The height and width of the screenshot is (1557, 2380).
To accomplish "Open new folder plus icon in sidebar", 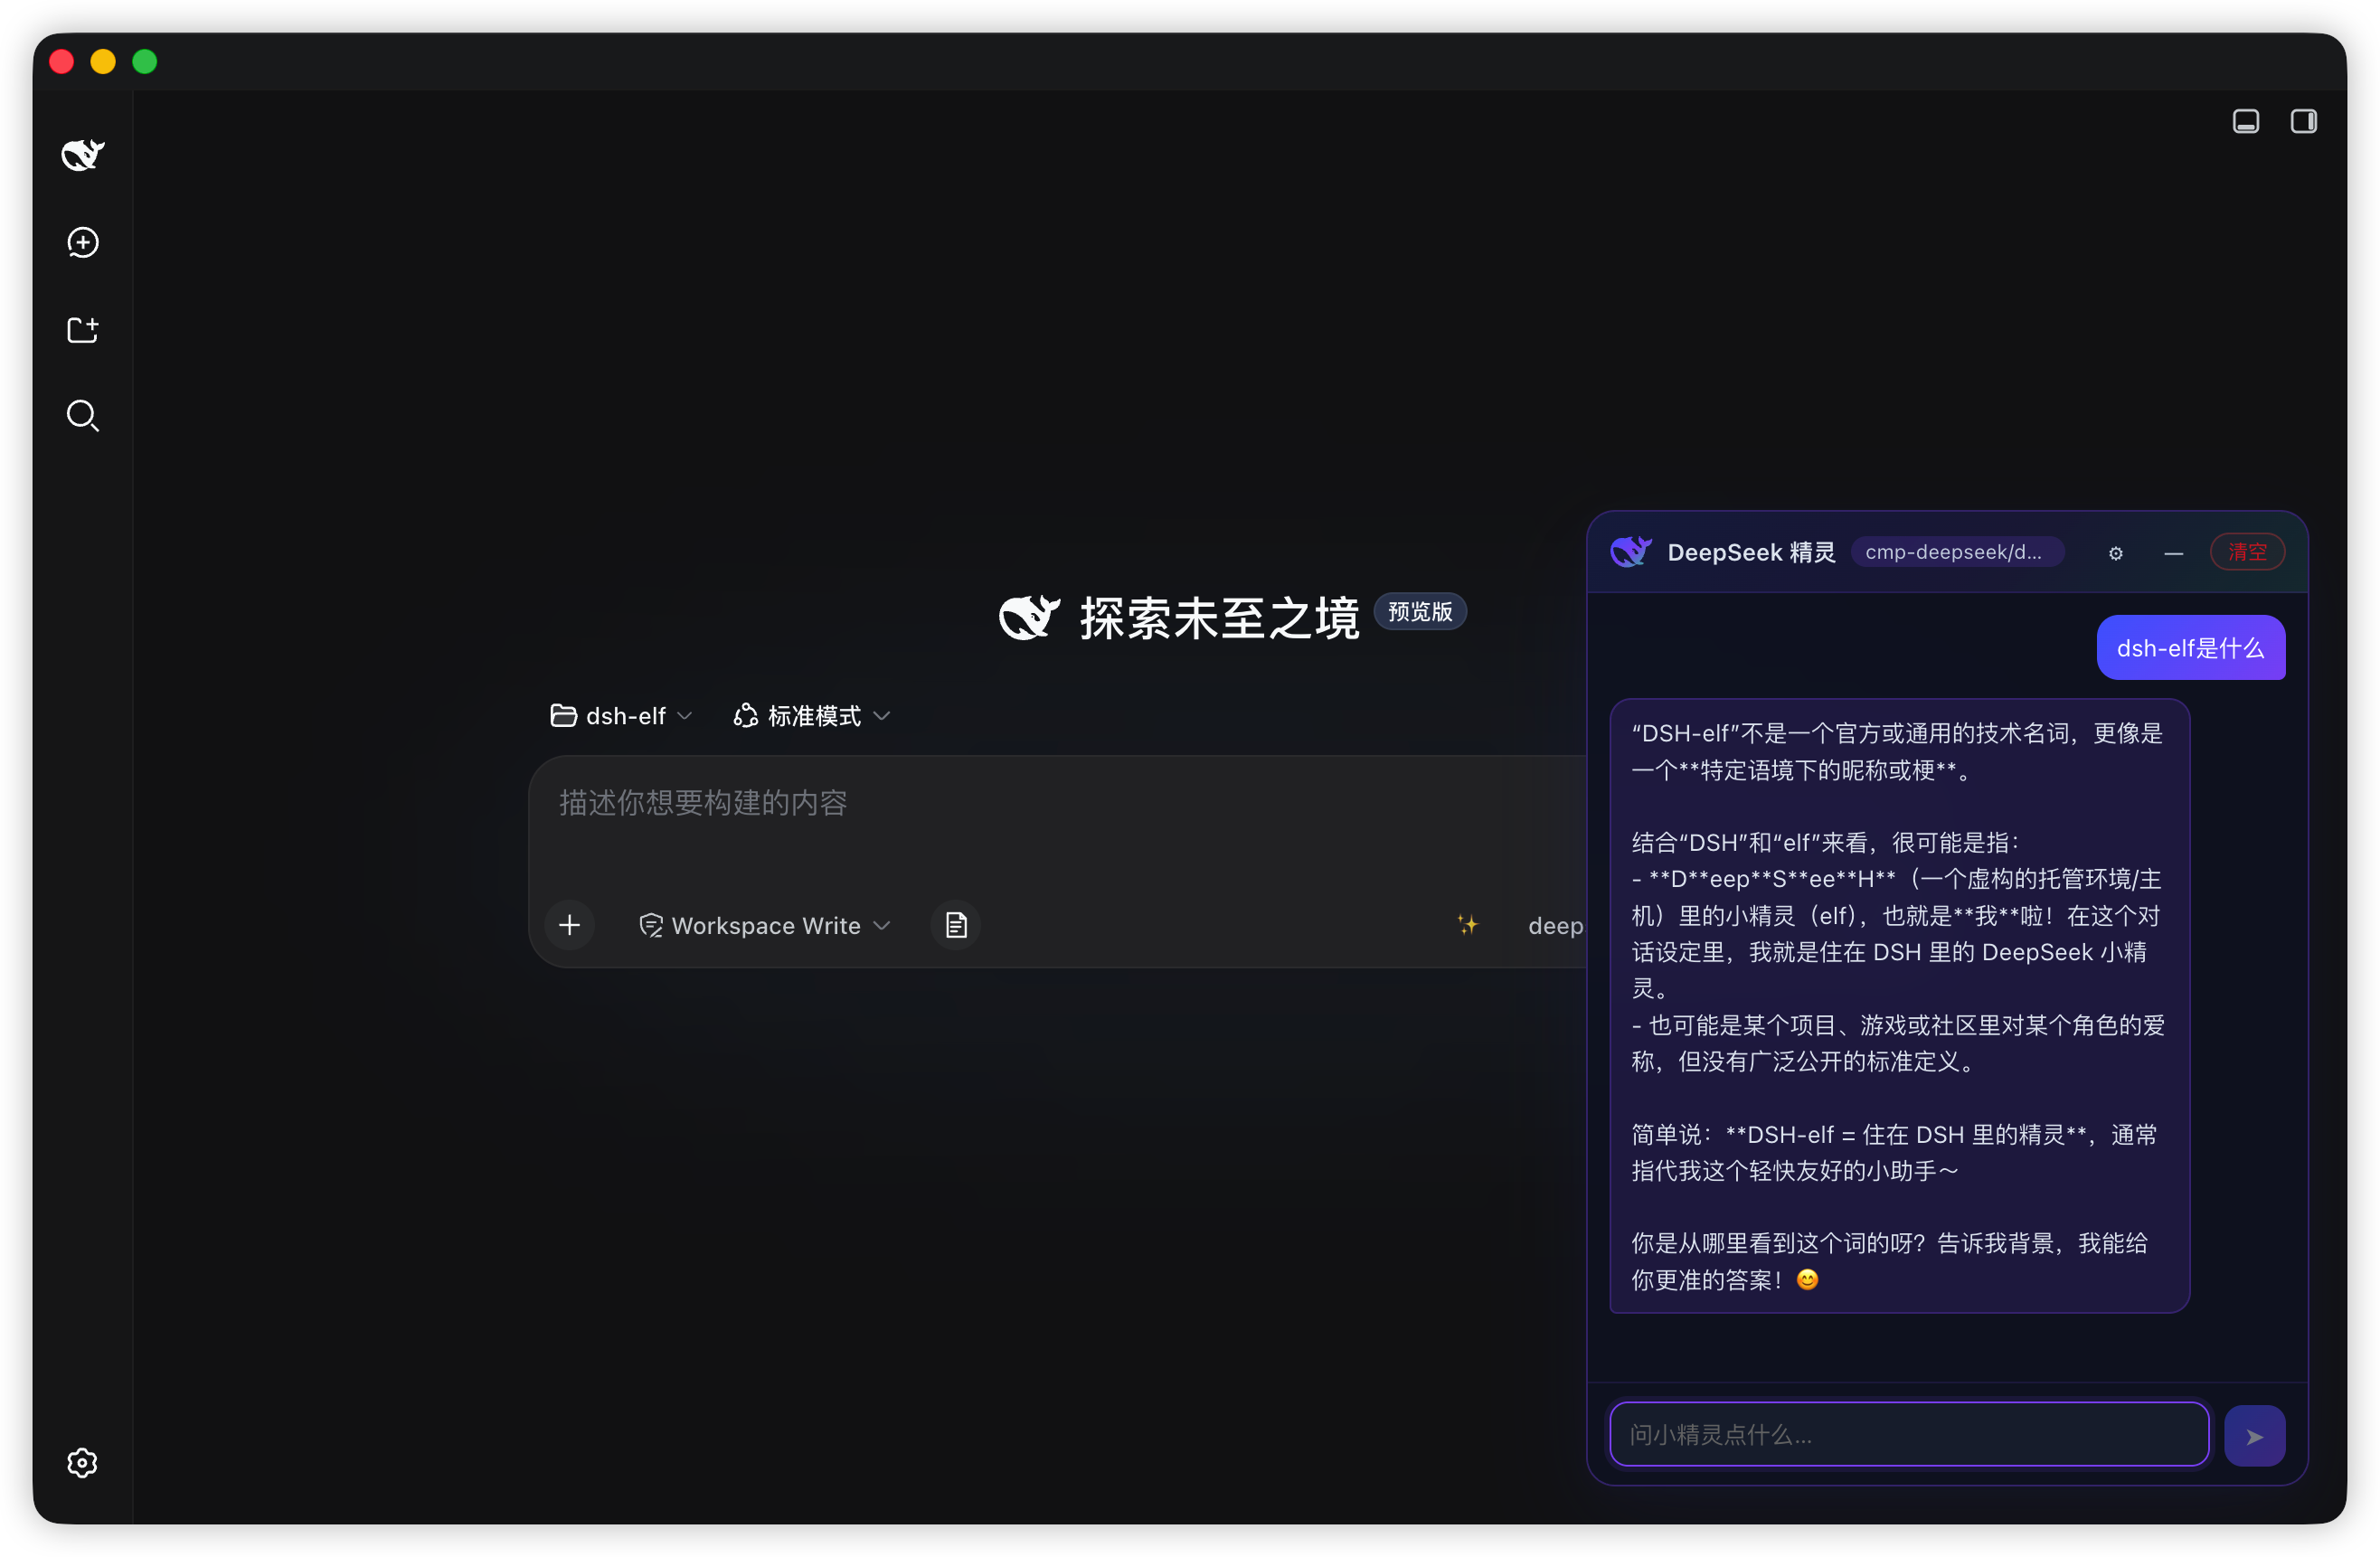I will pyautogui.click(x=83, y=329).
